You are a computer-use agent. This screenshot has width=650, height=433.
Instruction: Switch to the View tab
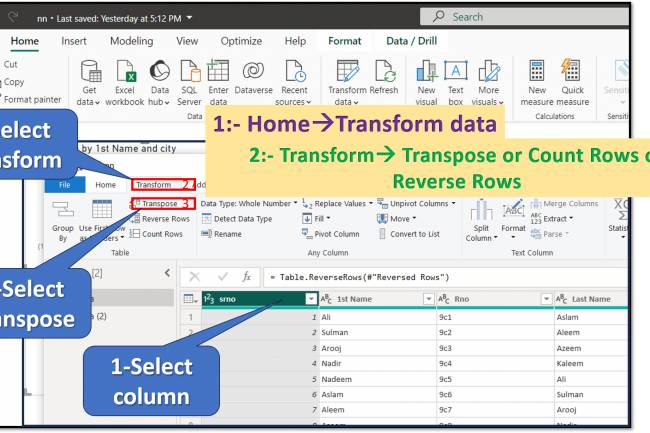pos(187,41)
